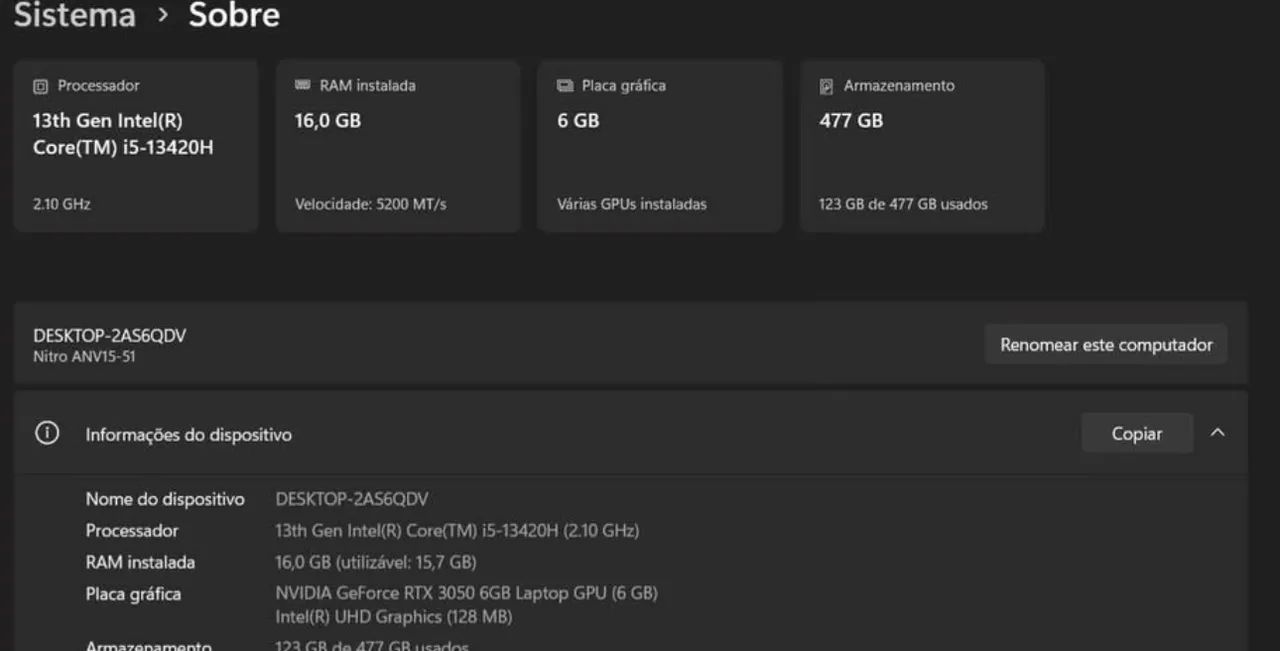This screenshot has width=1280, height=651.
Task: Select NVIDIA GeForce RTX 3050 6GB value
Action: pyautogui.click(x=467, y=593)
